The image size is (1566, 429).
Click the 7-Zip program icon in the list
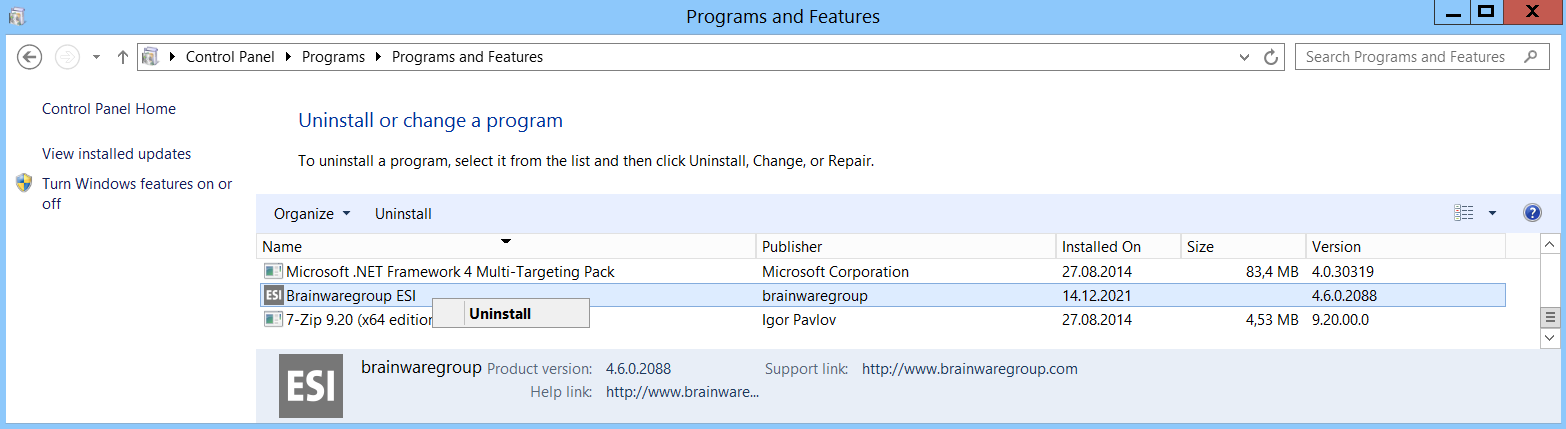point(273,319)
